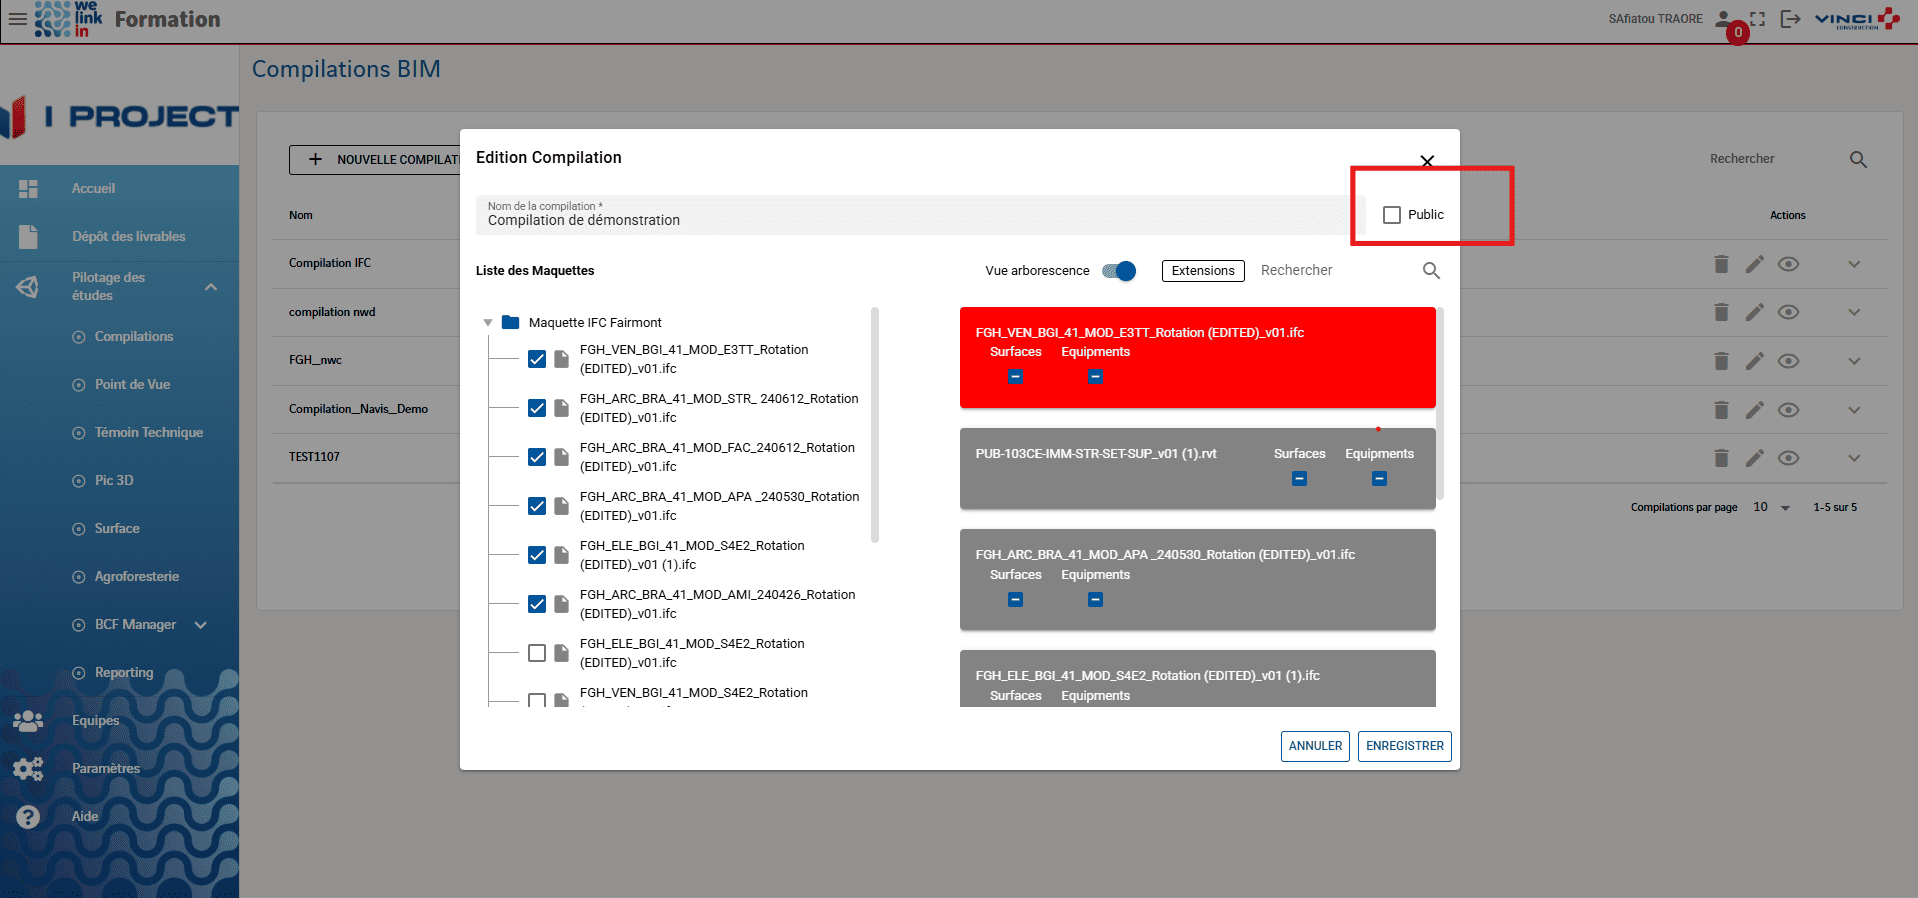The height and width of the screenshot is (898, 1918).
Task: Turn off Vue arborescence switch
Action: click(x=1119, y=271)
